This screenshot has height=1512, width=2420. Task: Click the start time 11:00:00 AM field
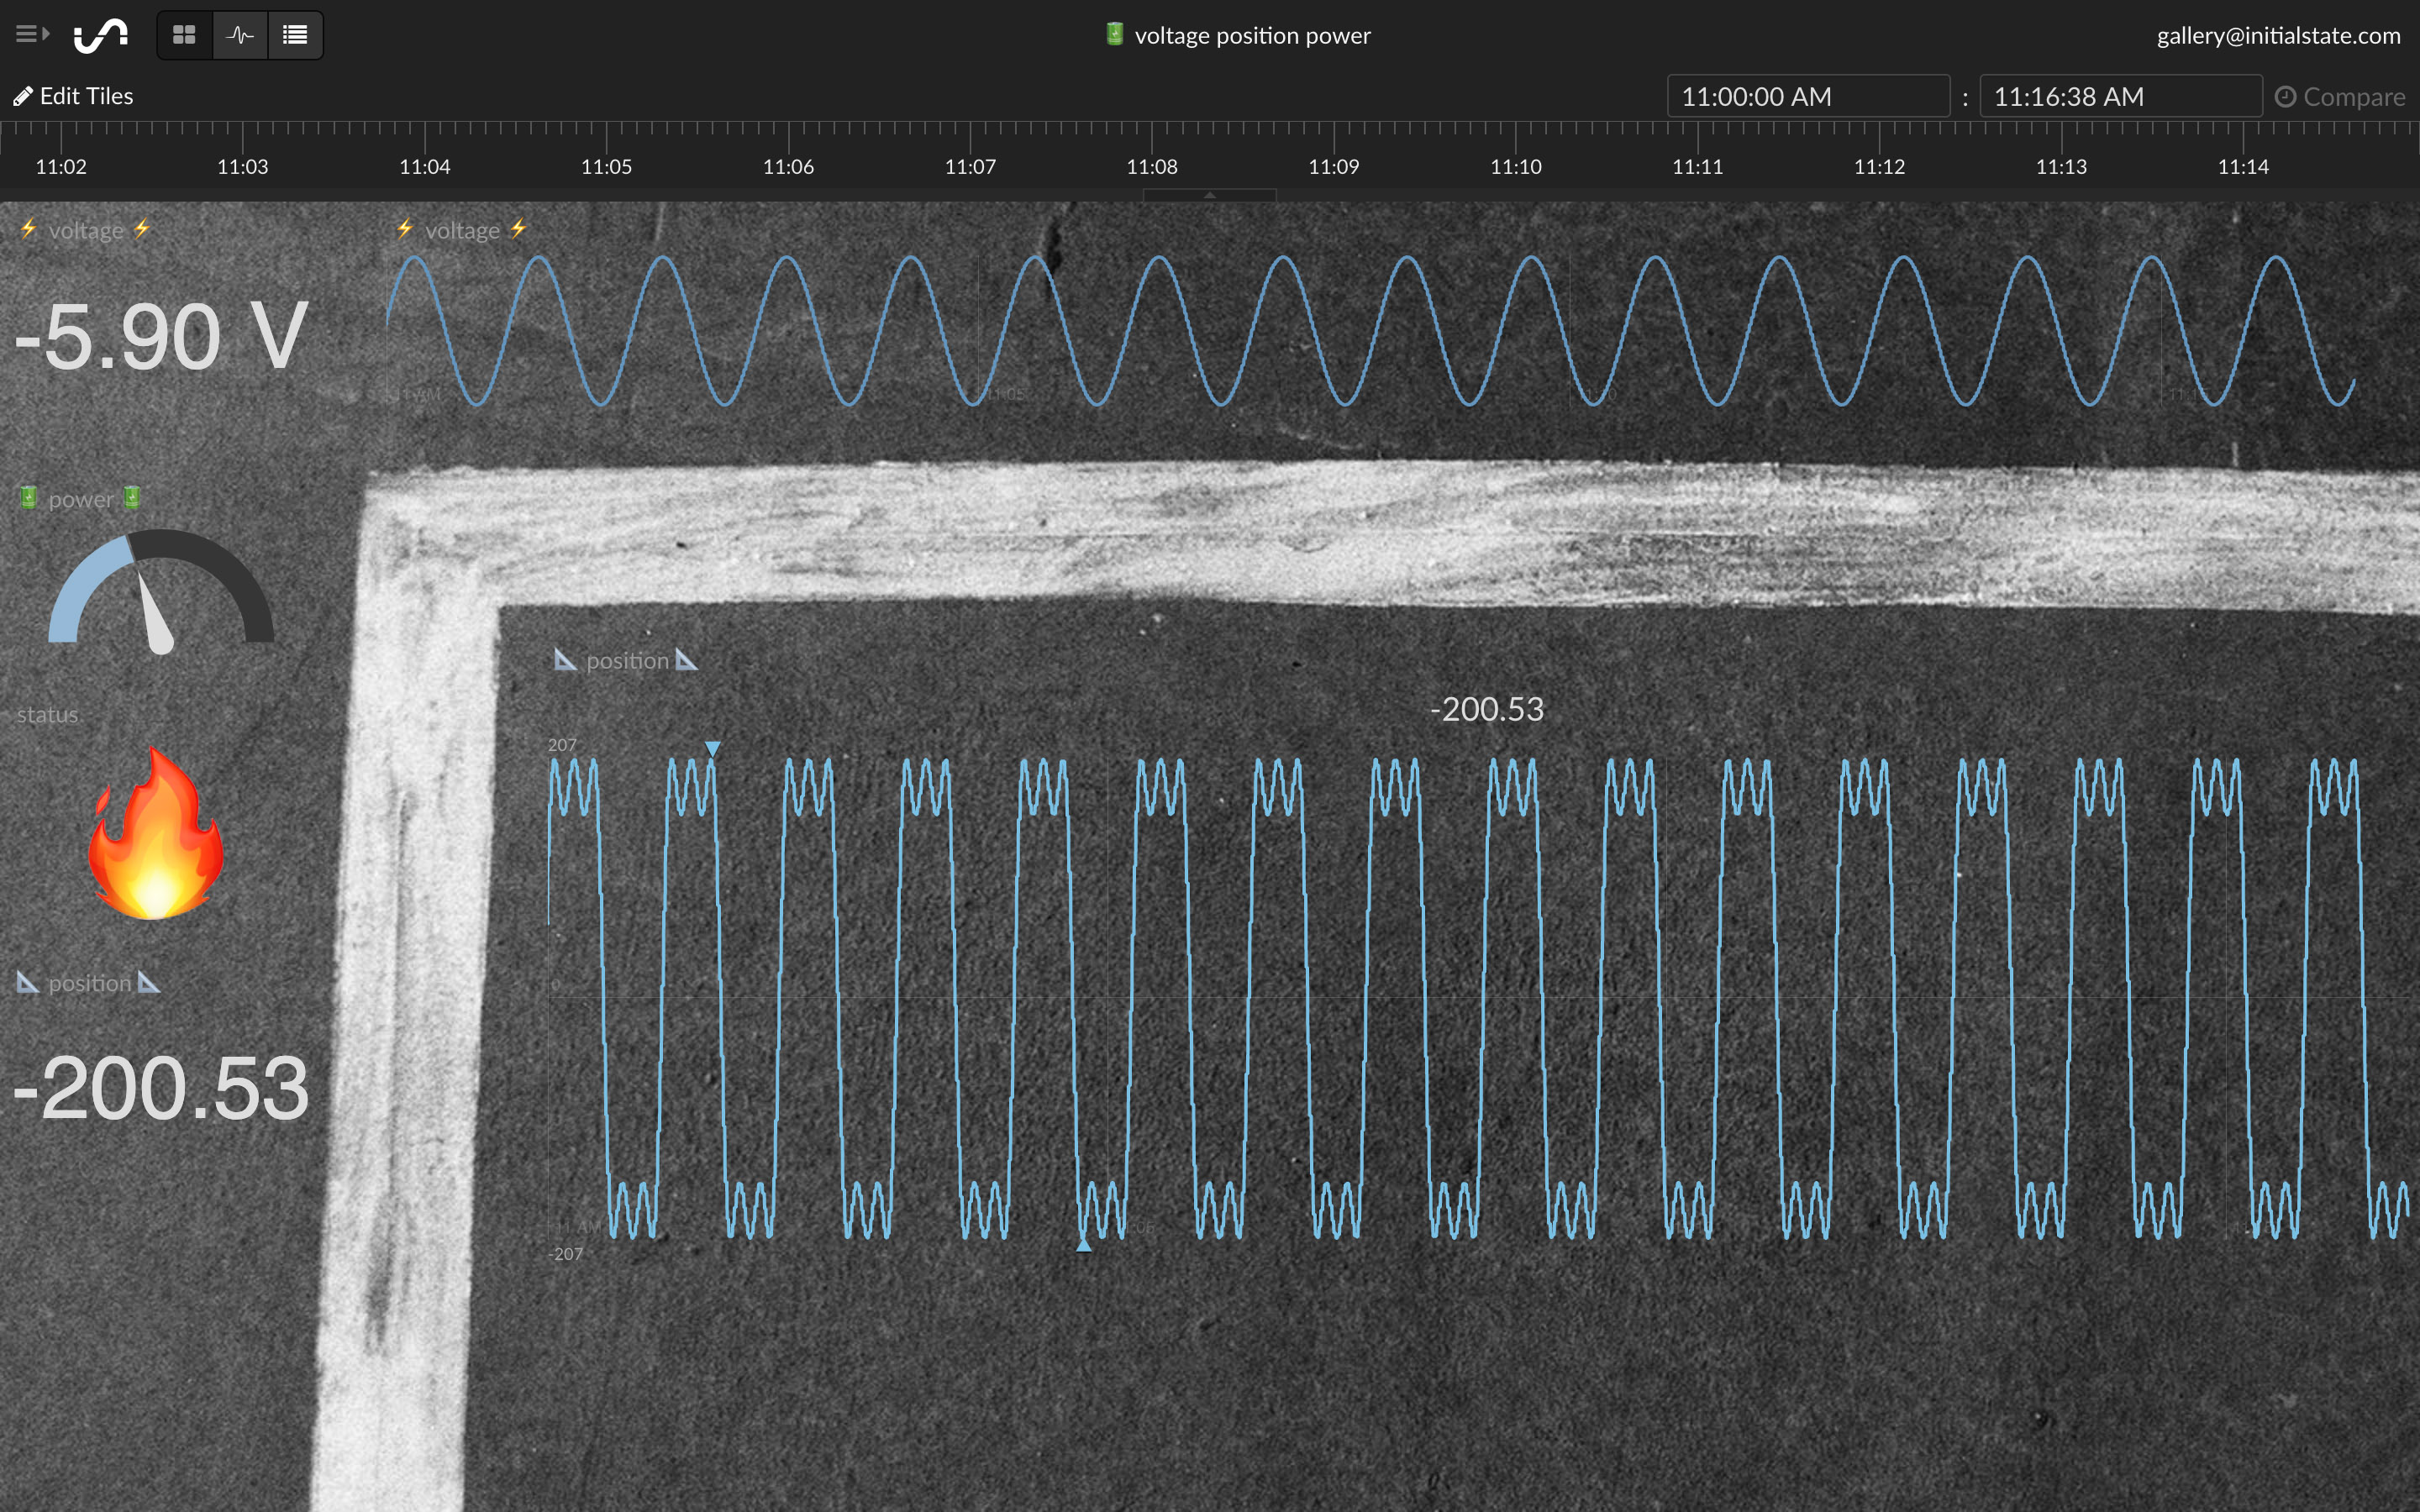pos(1807,97)
